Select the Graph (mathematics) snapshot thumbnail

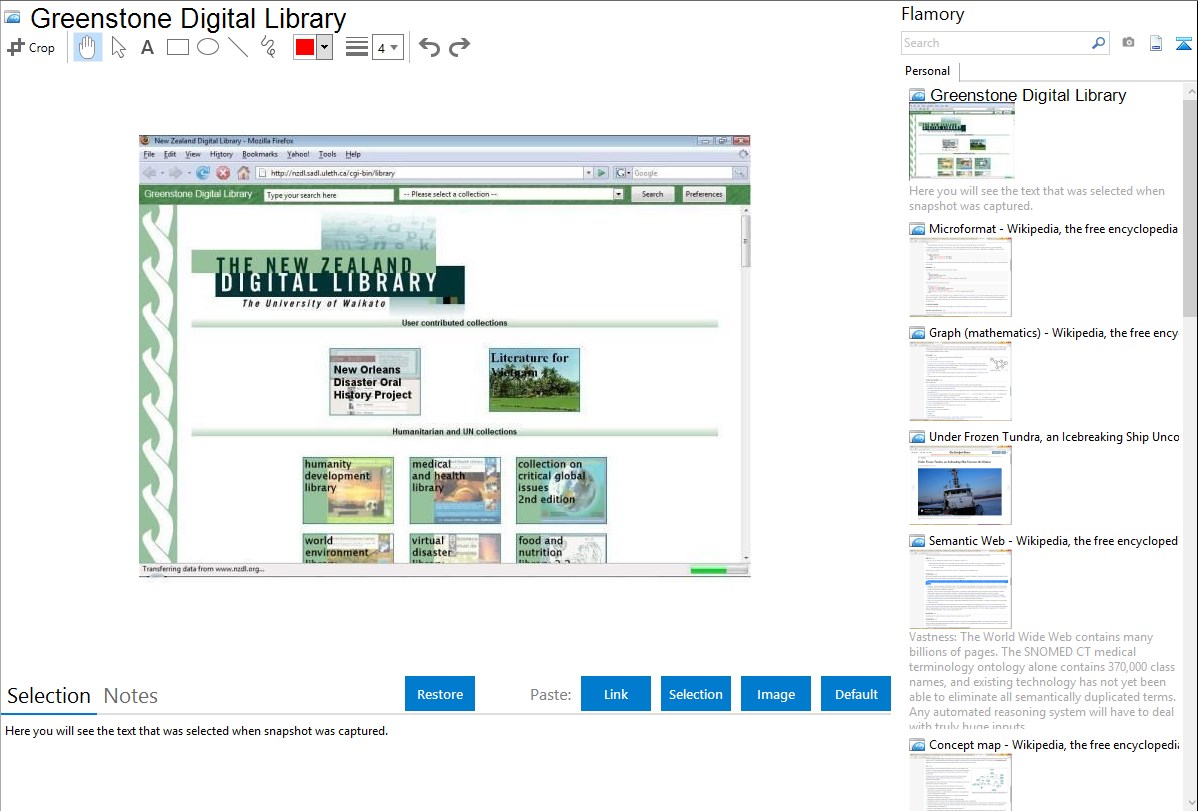point(960,381)
